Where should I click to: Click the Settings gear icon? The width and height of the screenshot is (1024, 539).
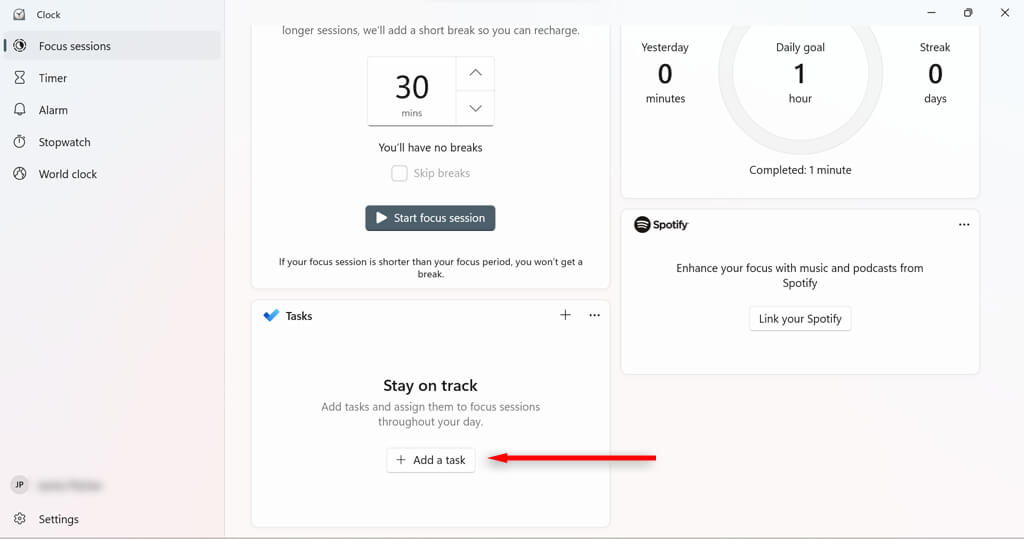[x=20, y=519]
